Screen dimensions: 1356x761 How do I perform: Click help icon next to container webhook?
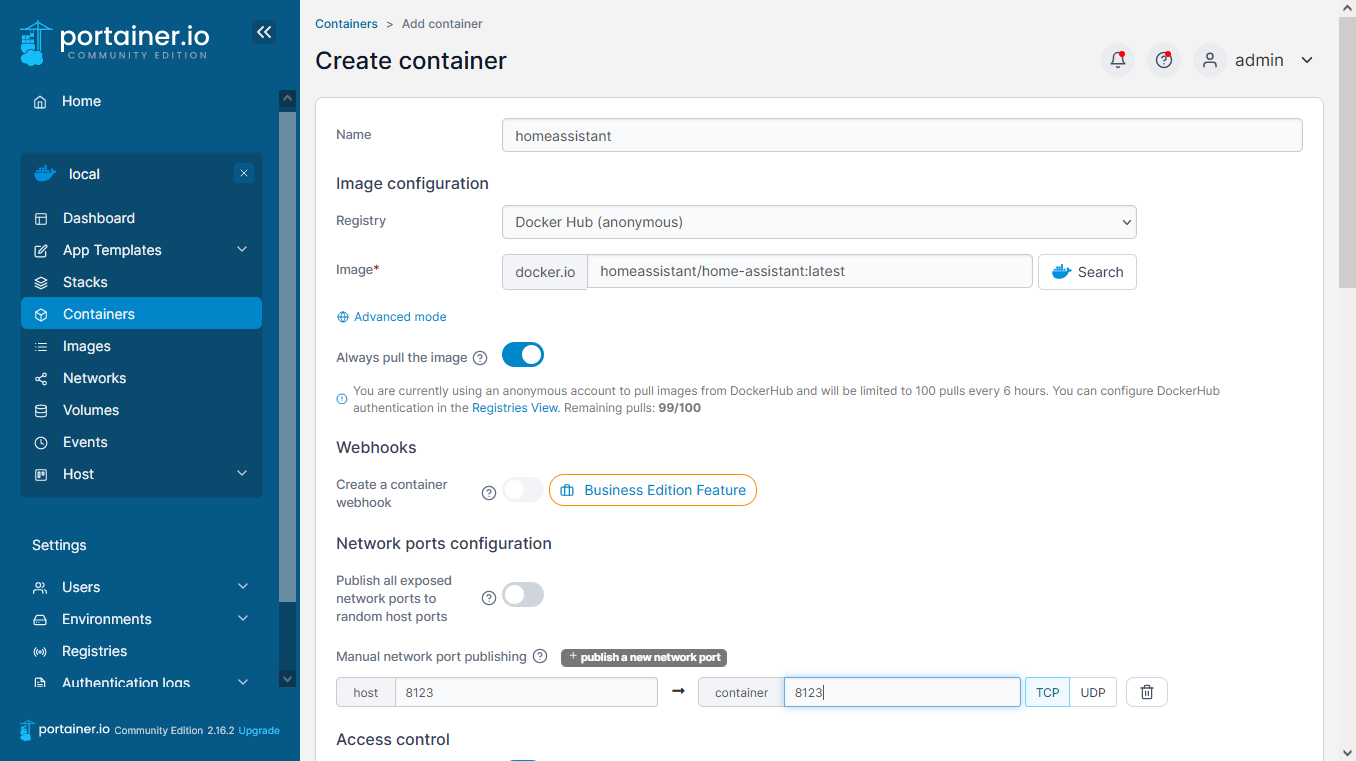[489, 493]
